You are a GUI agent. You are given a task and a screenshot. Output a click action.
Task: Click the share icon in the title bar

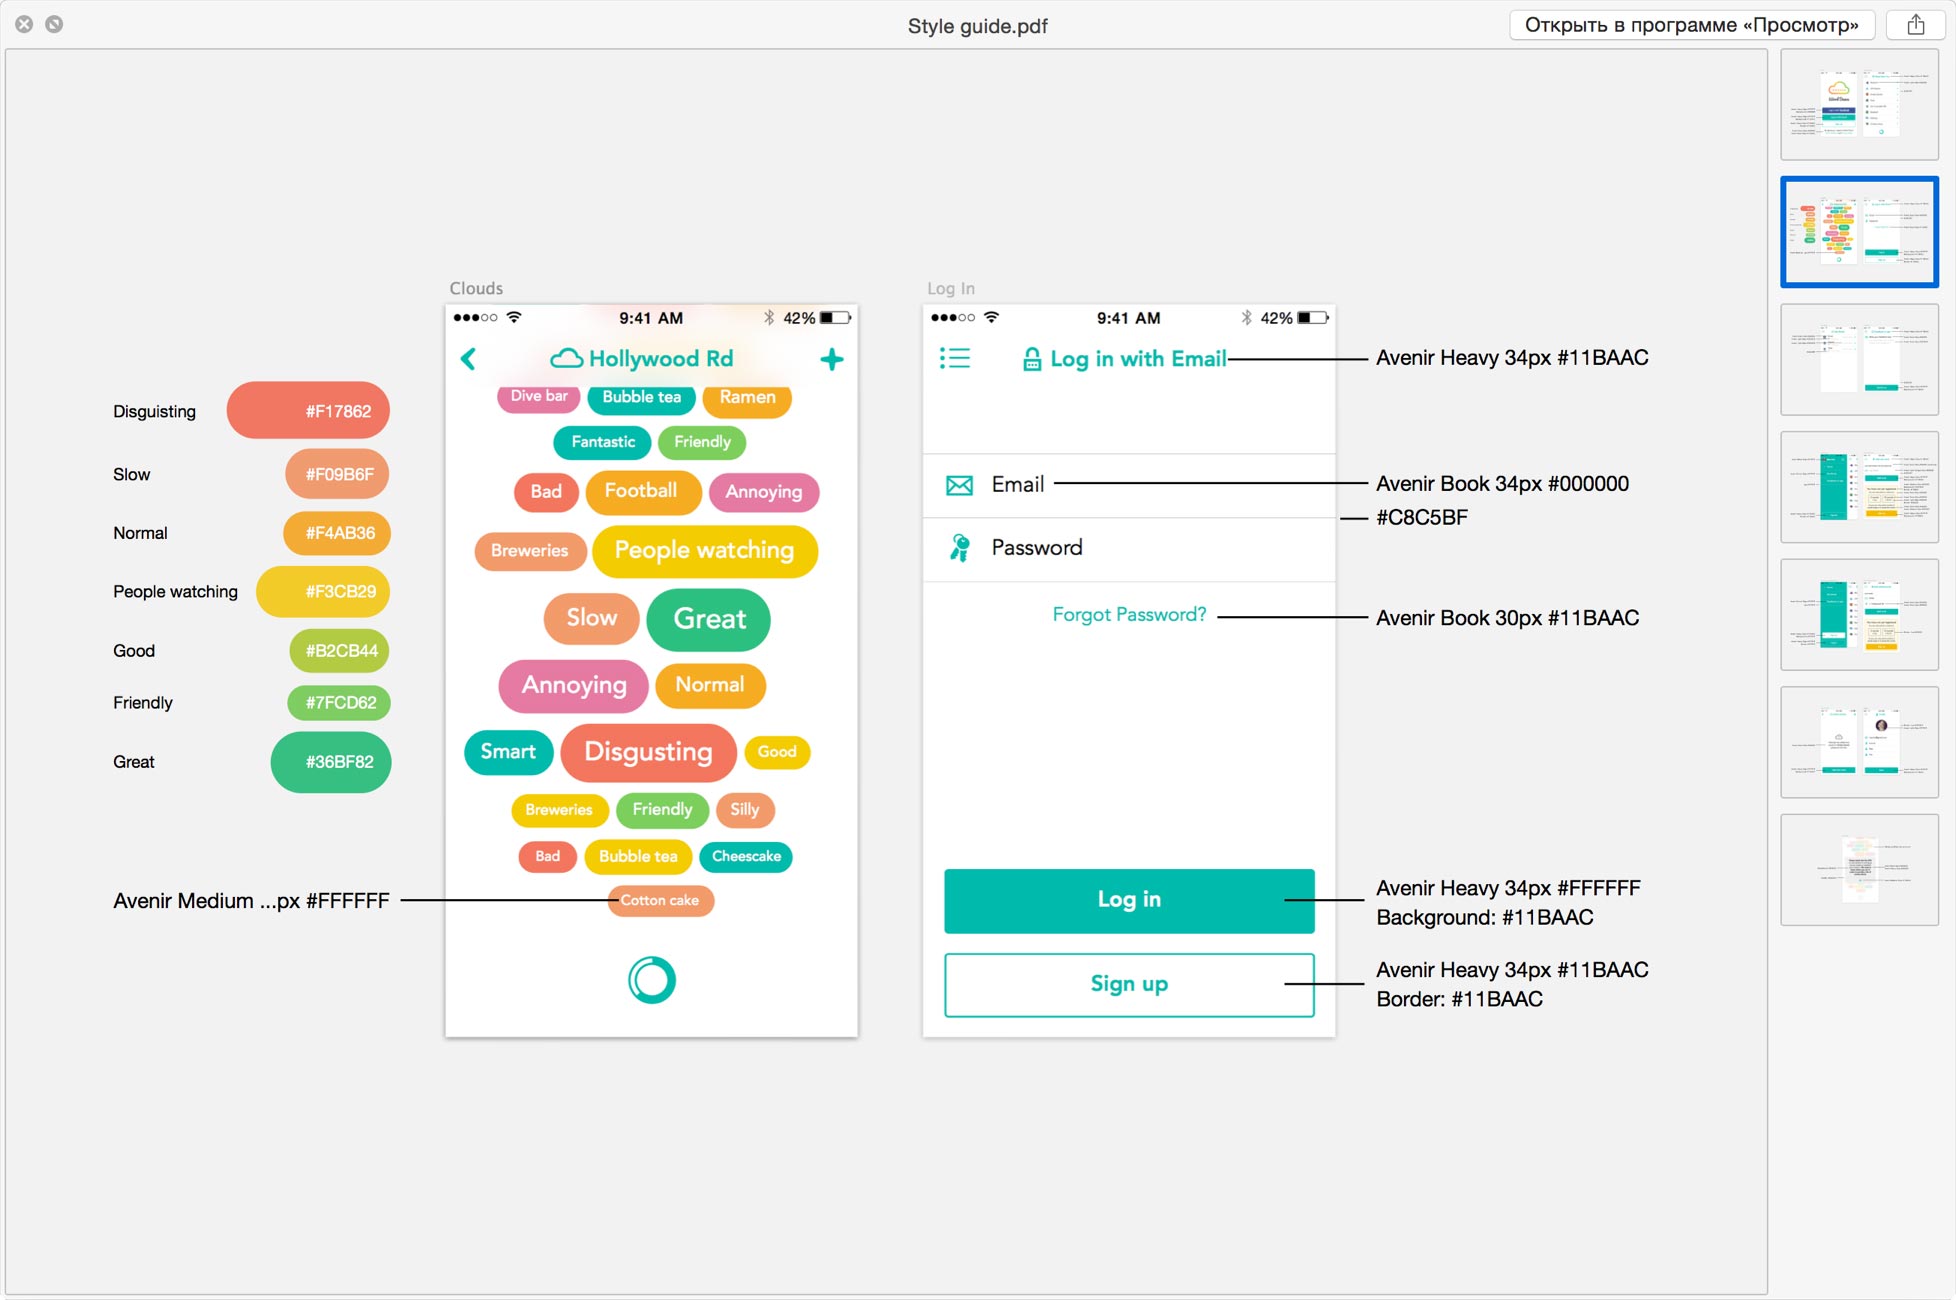[x=1915, y=25]
